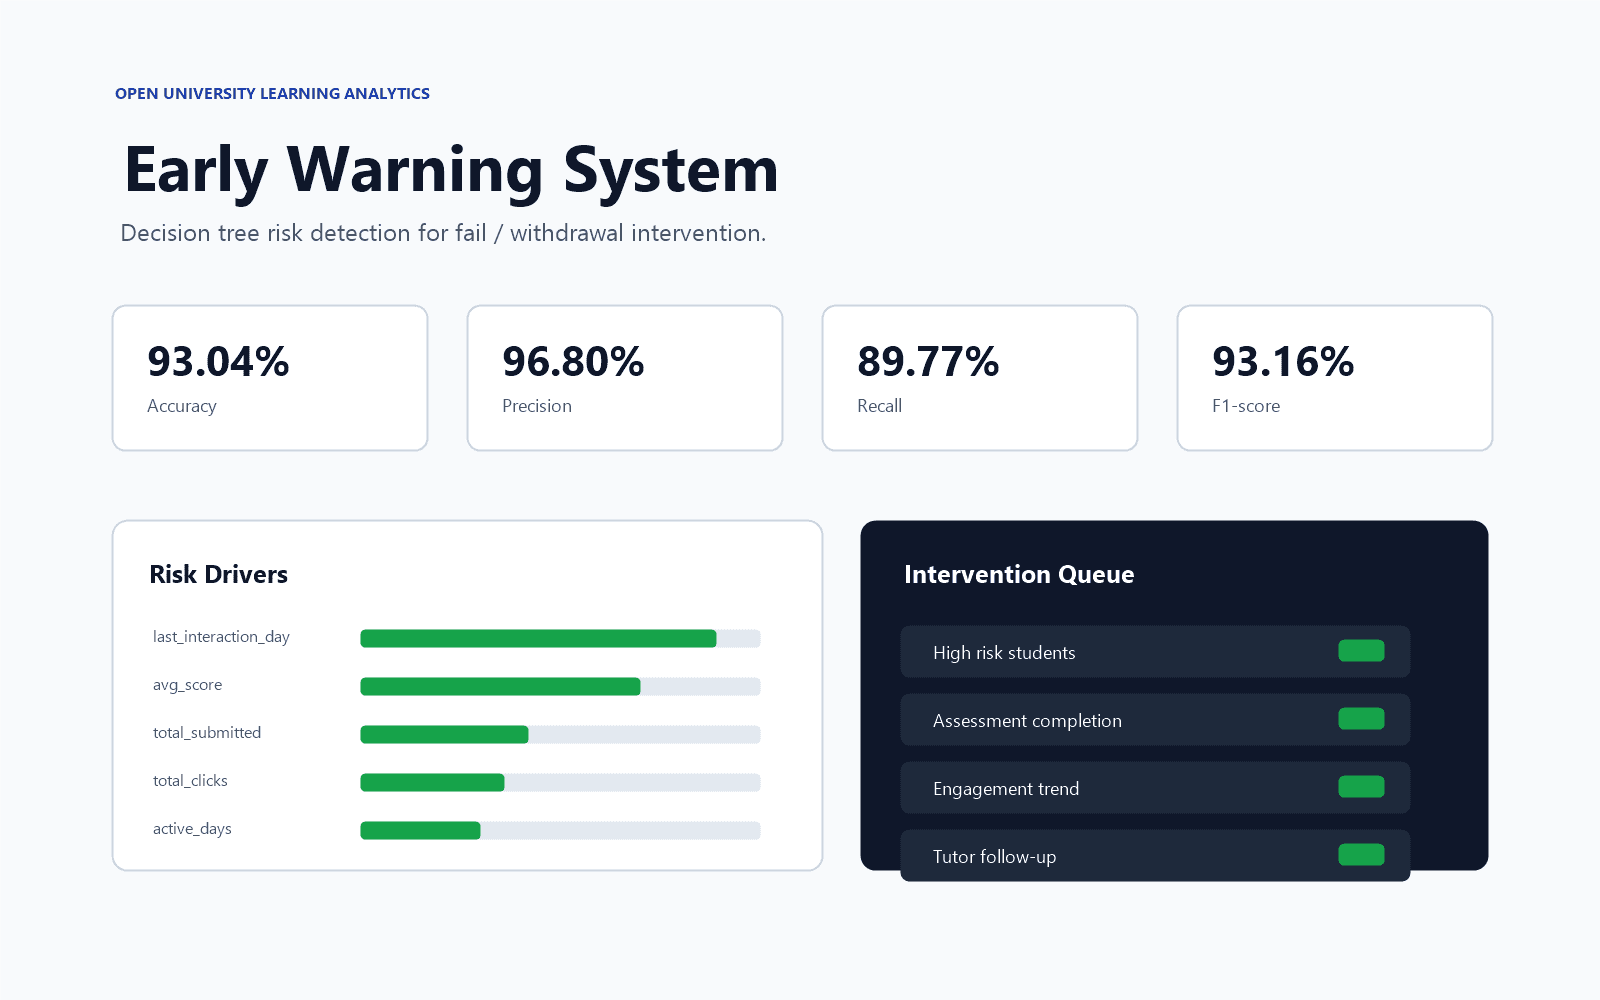Select the last_interaction_day label
This screenshot has width=1600, height=1000.
(221, 637)
